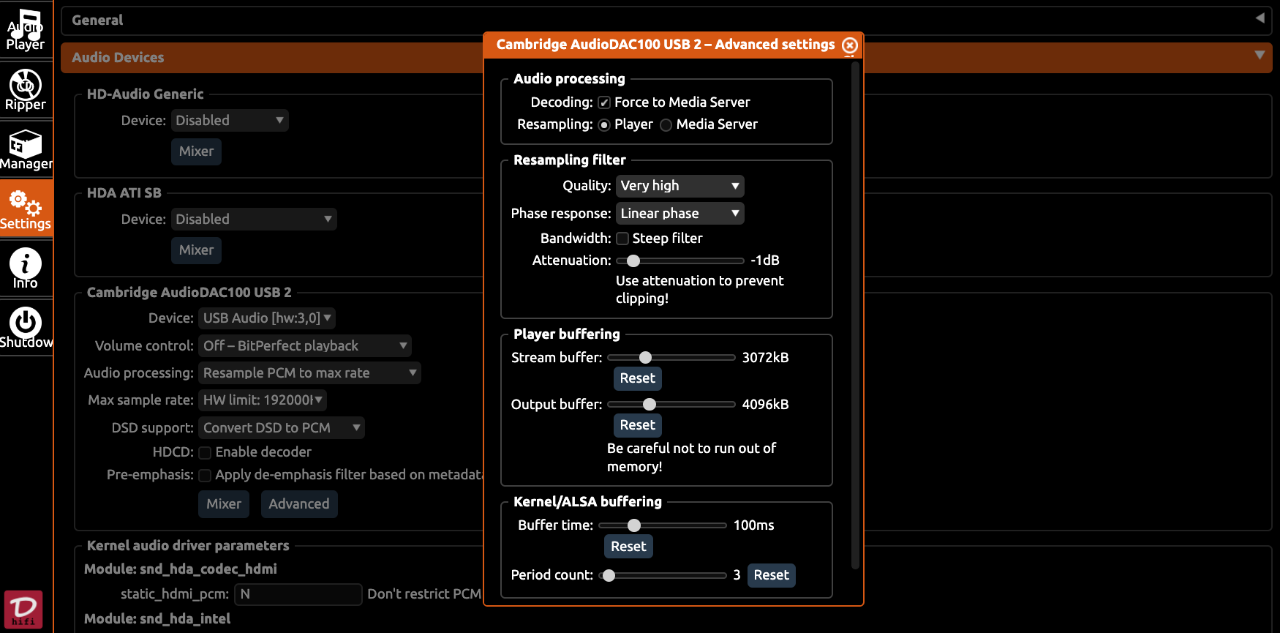Click the 'Player buffering' group heading
1280x633 pixels.
coord(567,334)
